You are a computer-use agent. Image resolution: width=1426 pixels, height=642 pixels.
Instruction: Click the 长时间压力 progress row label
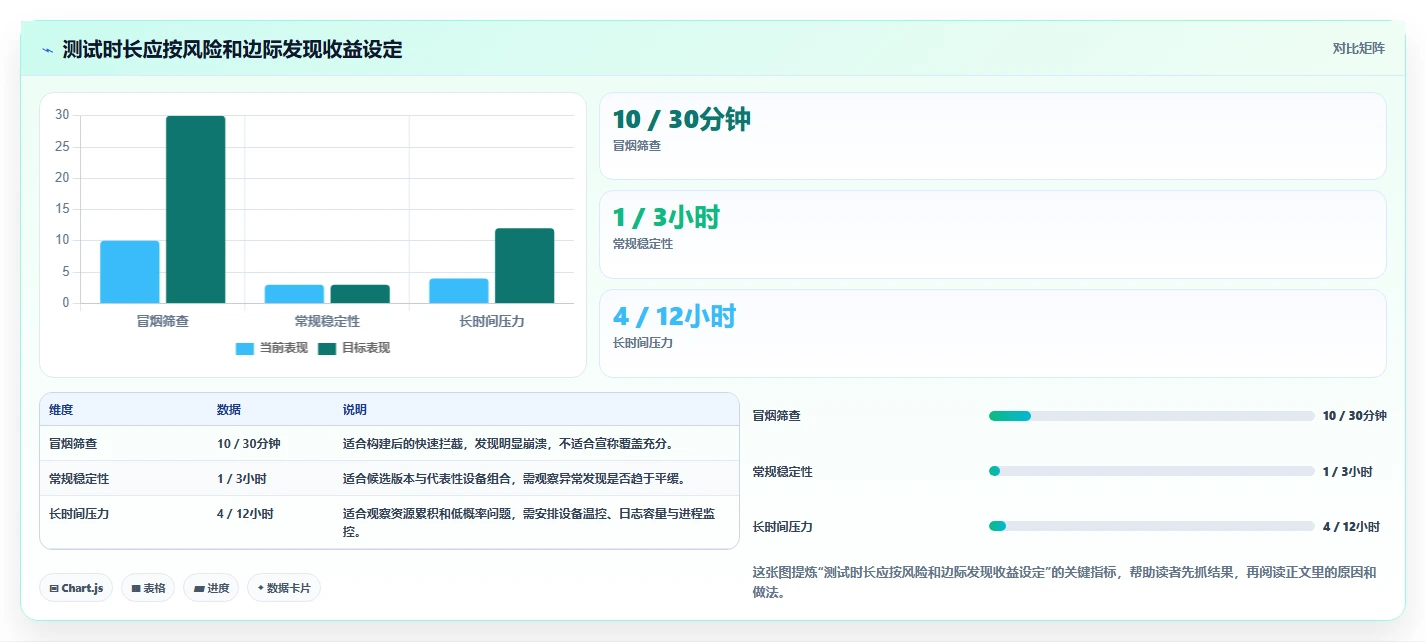coord(782,526)
